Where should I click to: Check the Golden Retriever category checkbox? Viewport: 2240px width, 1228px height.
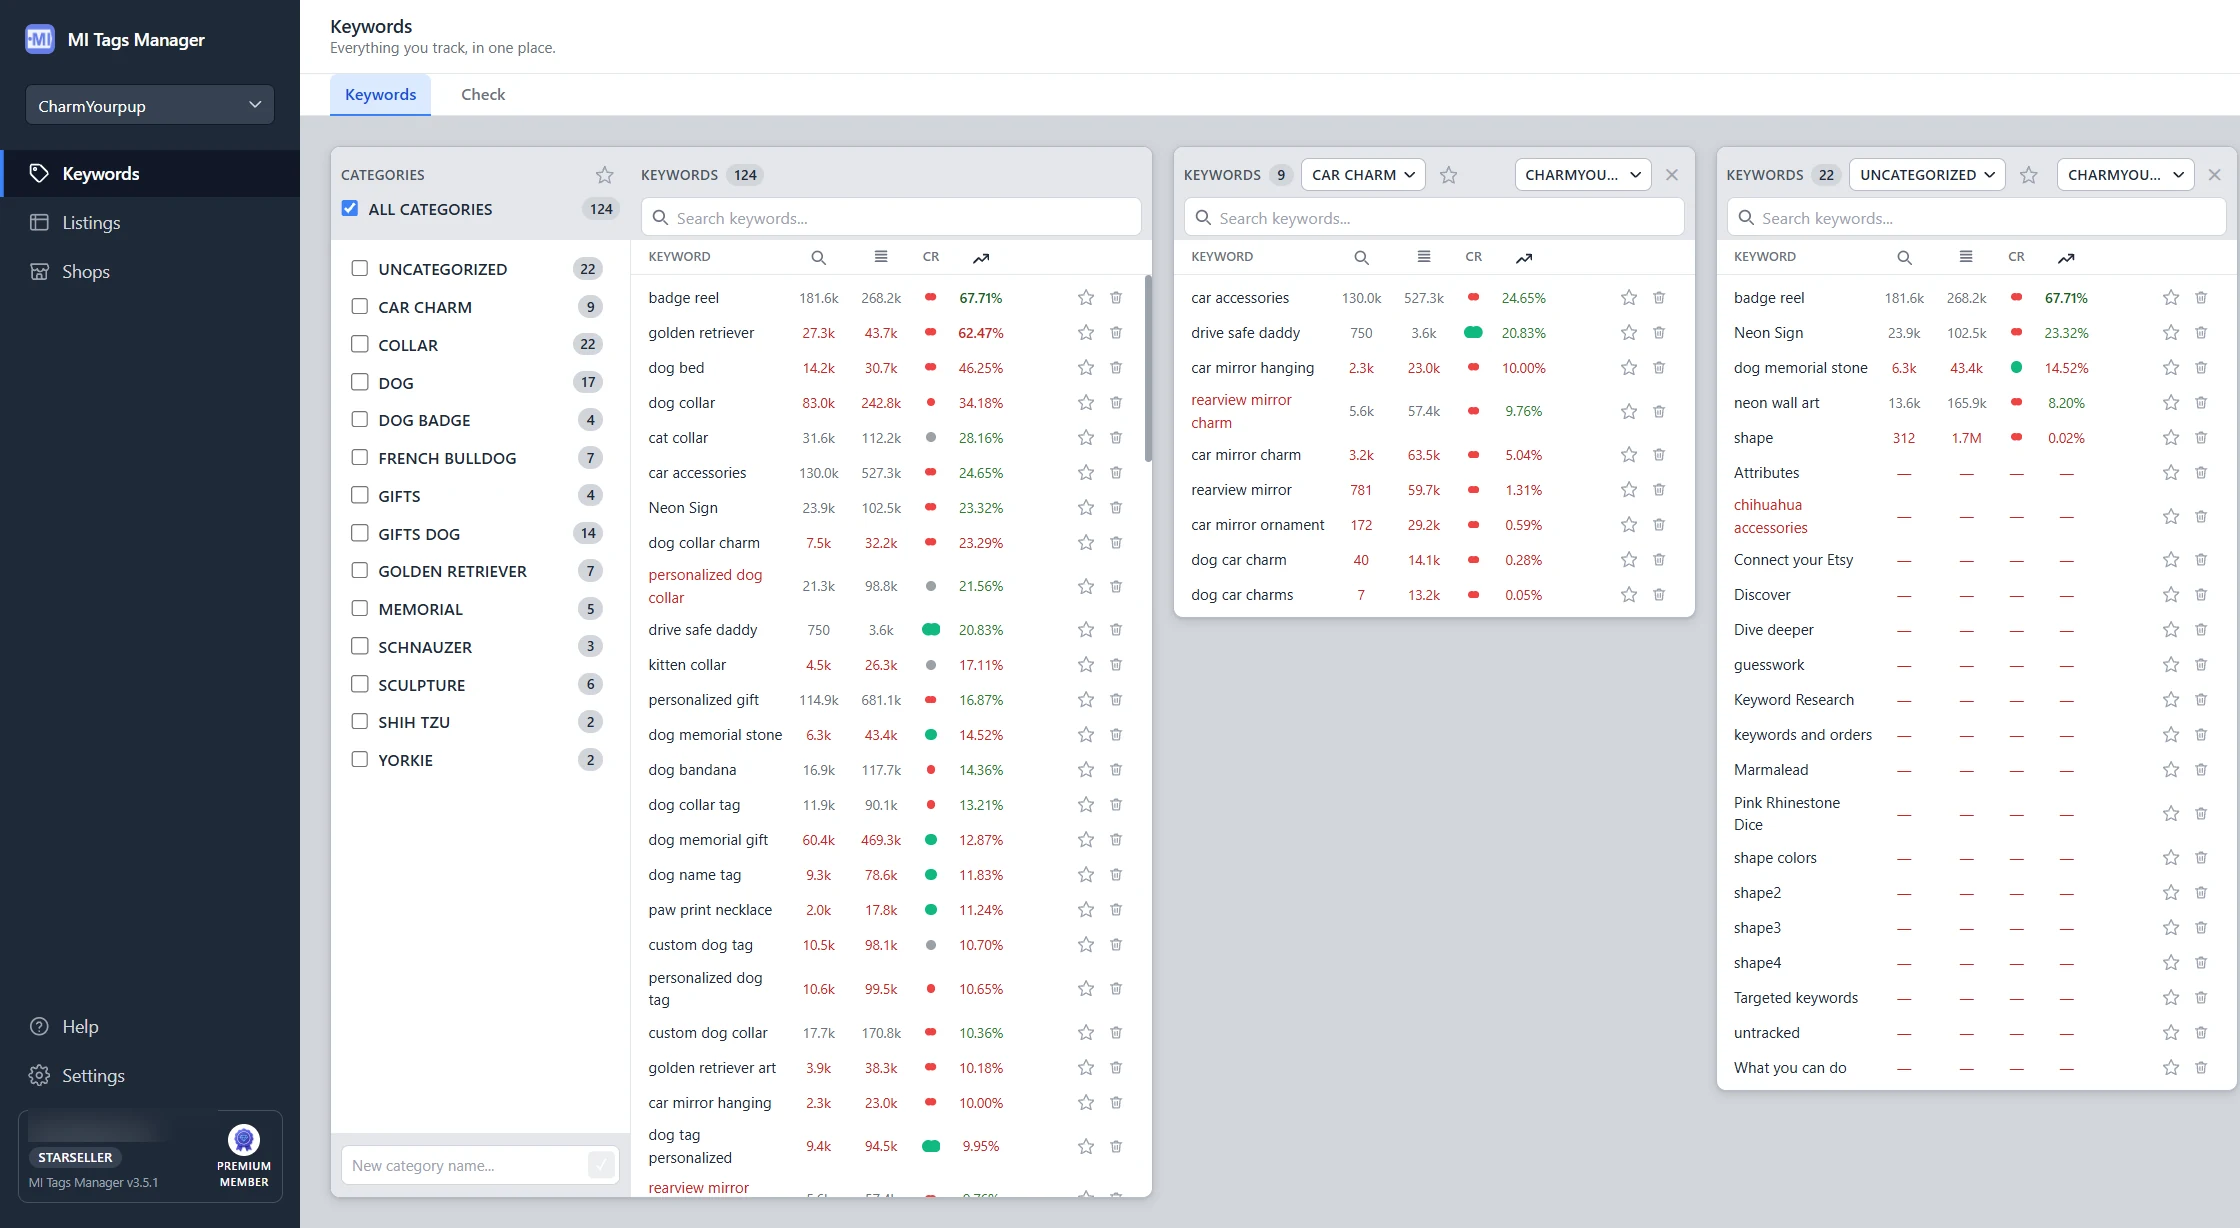pyautogui.click(x=360, y=570)
